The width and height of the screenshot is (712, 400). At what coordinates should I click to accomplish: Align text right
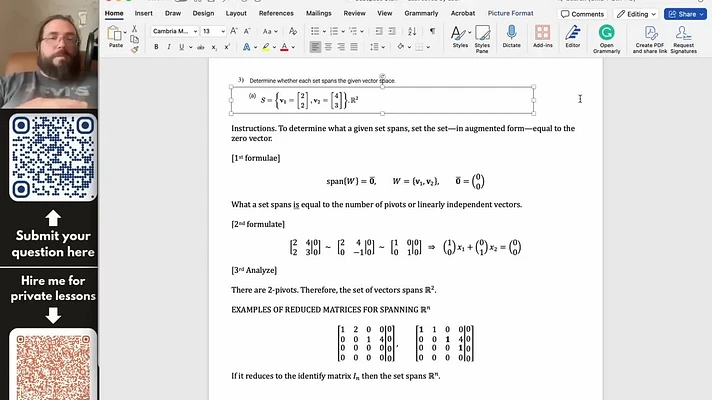[x=341, y=47]
